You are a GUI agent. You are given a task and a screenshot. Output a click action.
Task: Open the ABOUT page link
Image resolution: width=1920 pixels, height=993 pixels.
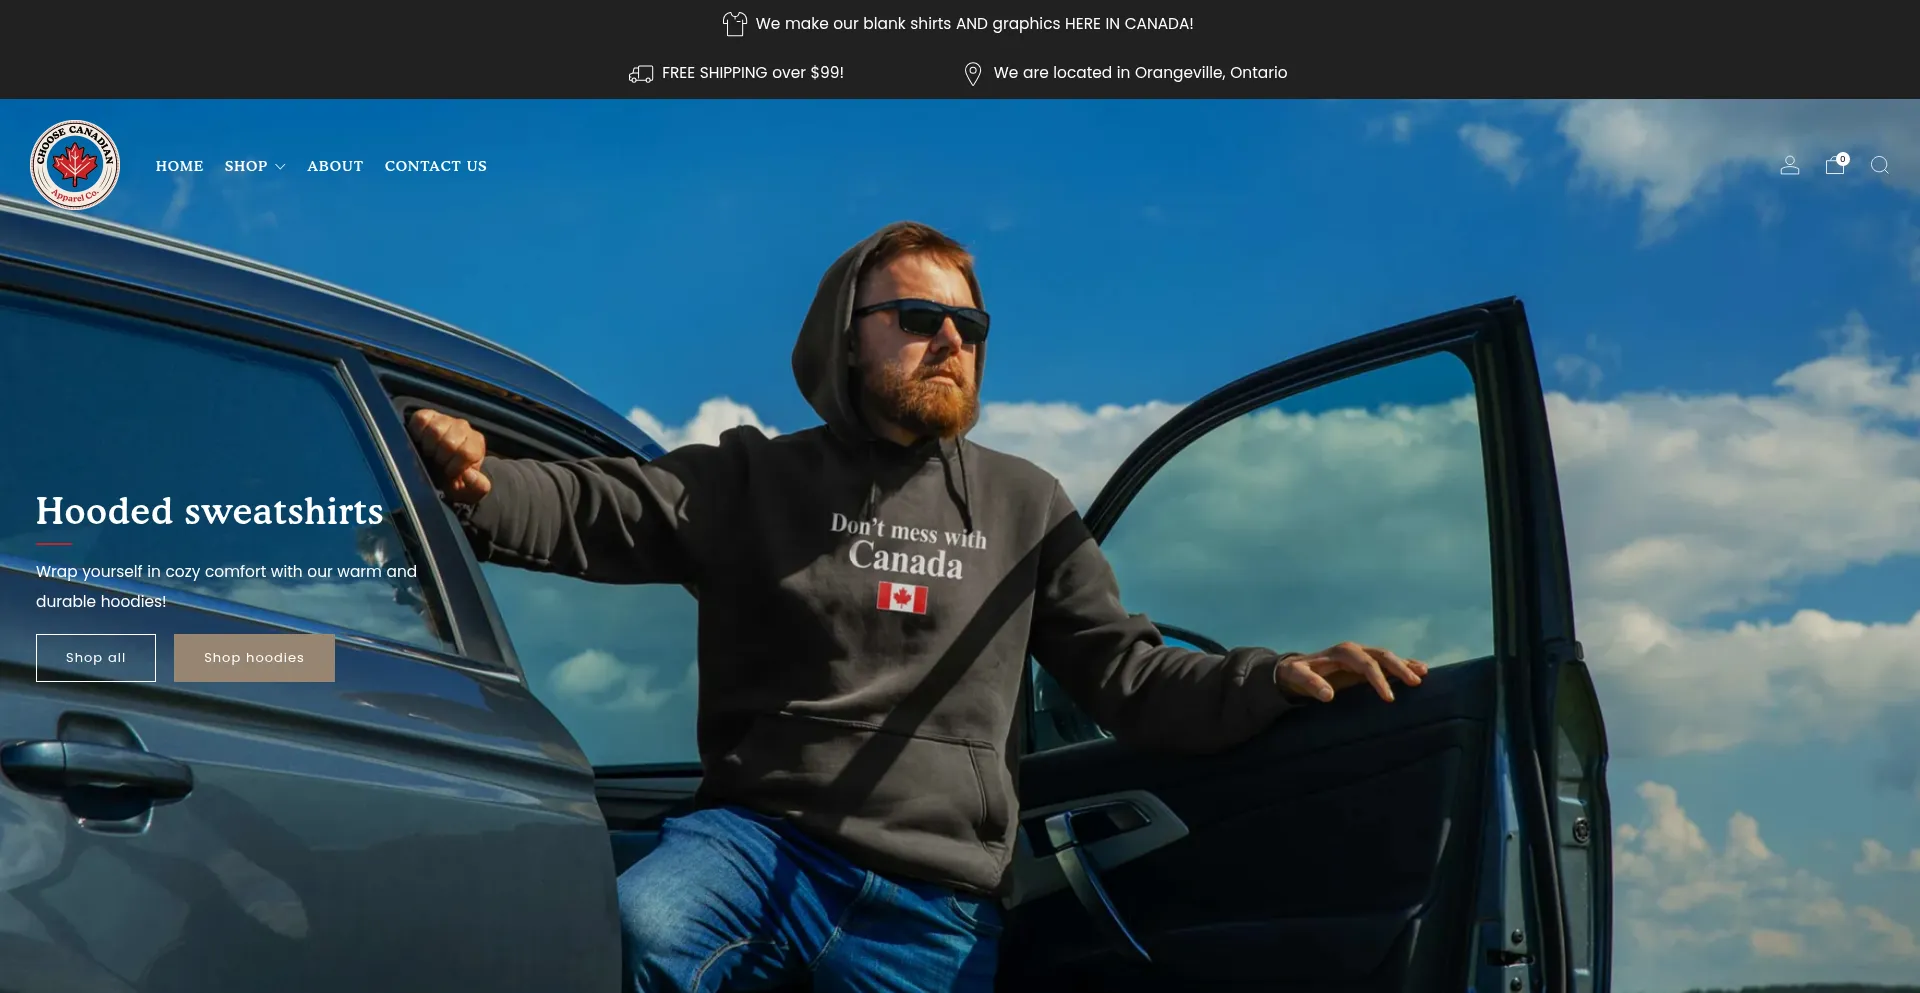click(x=335, y=166)
